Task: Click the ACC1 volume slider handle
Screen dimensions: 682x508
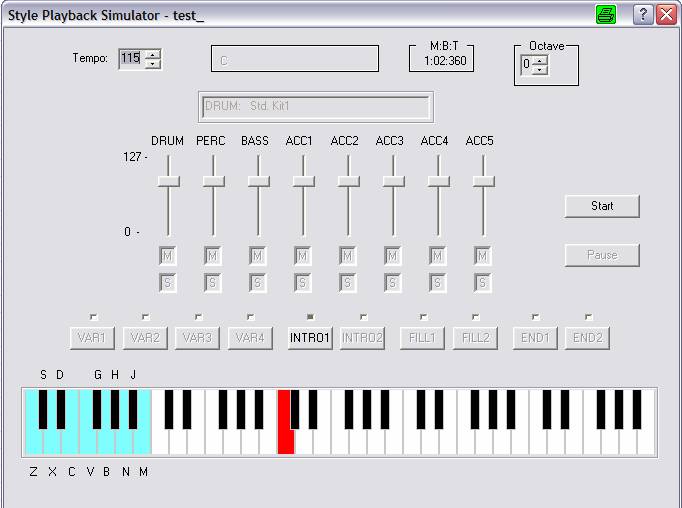Action: pyautogui.click(x=304, y=181)
